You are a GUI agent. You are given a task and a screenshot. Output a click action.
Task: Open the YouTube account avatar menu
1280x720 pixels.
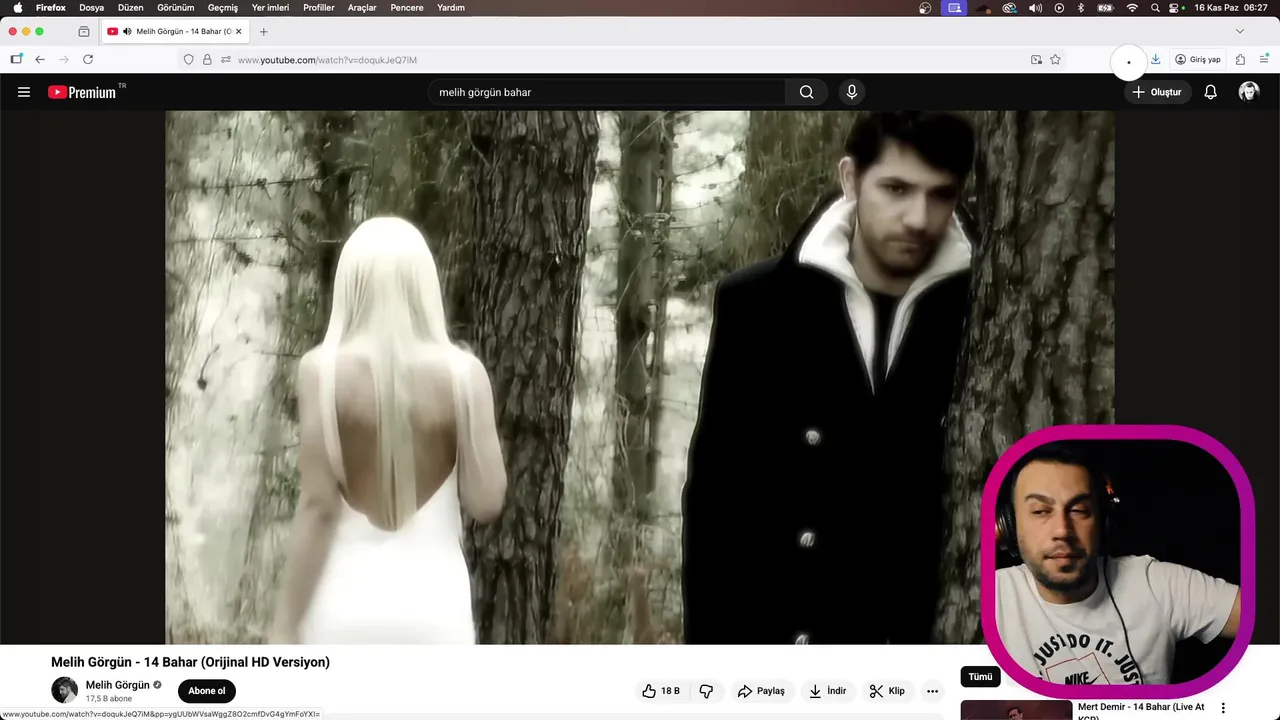click(1248, 92)
